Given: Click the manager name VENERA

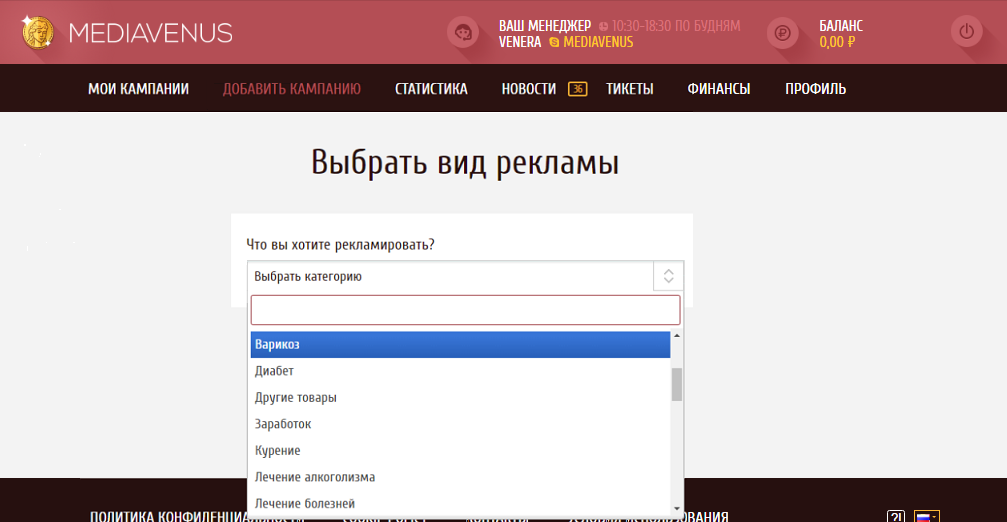Looking at the screenshot, I should (520, 42).
